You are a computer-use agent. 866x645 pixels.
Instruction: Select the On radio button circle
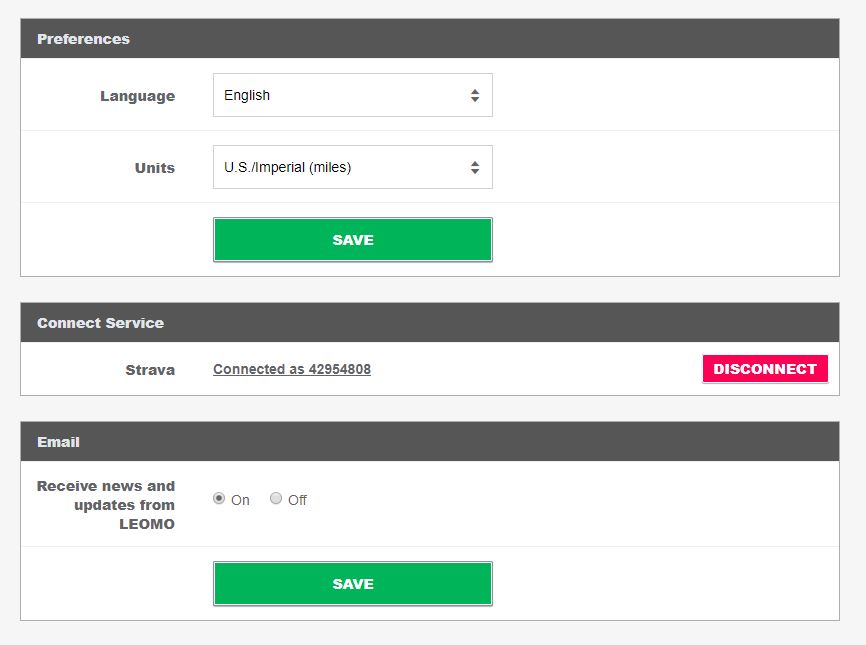point(219,498)
